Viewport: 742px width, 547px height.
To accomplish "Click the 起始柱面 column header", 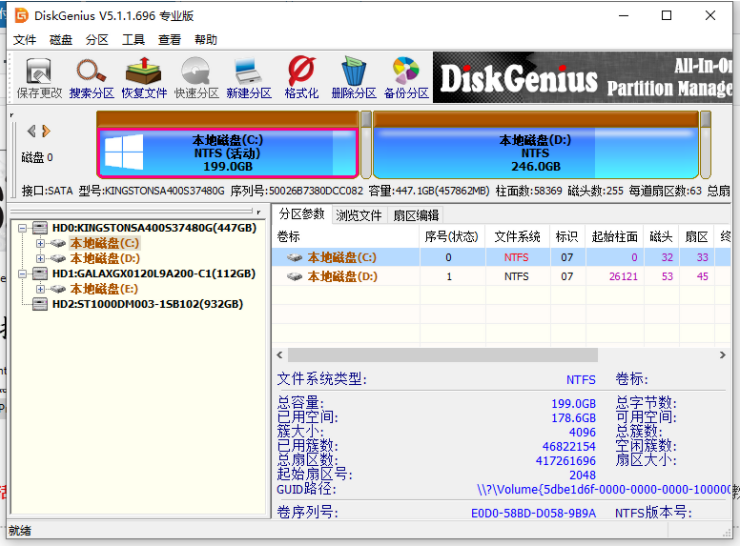I will (x=614, y=236).
